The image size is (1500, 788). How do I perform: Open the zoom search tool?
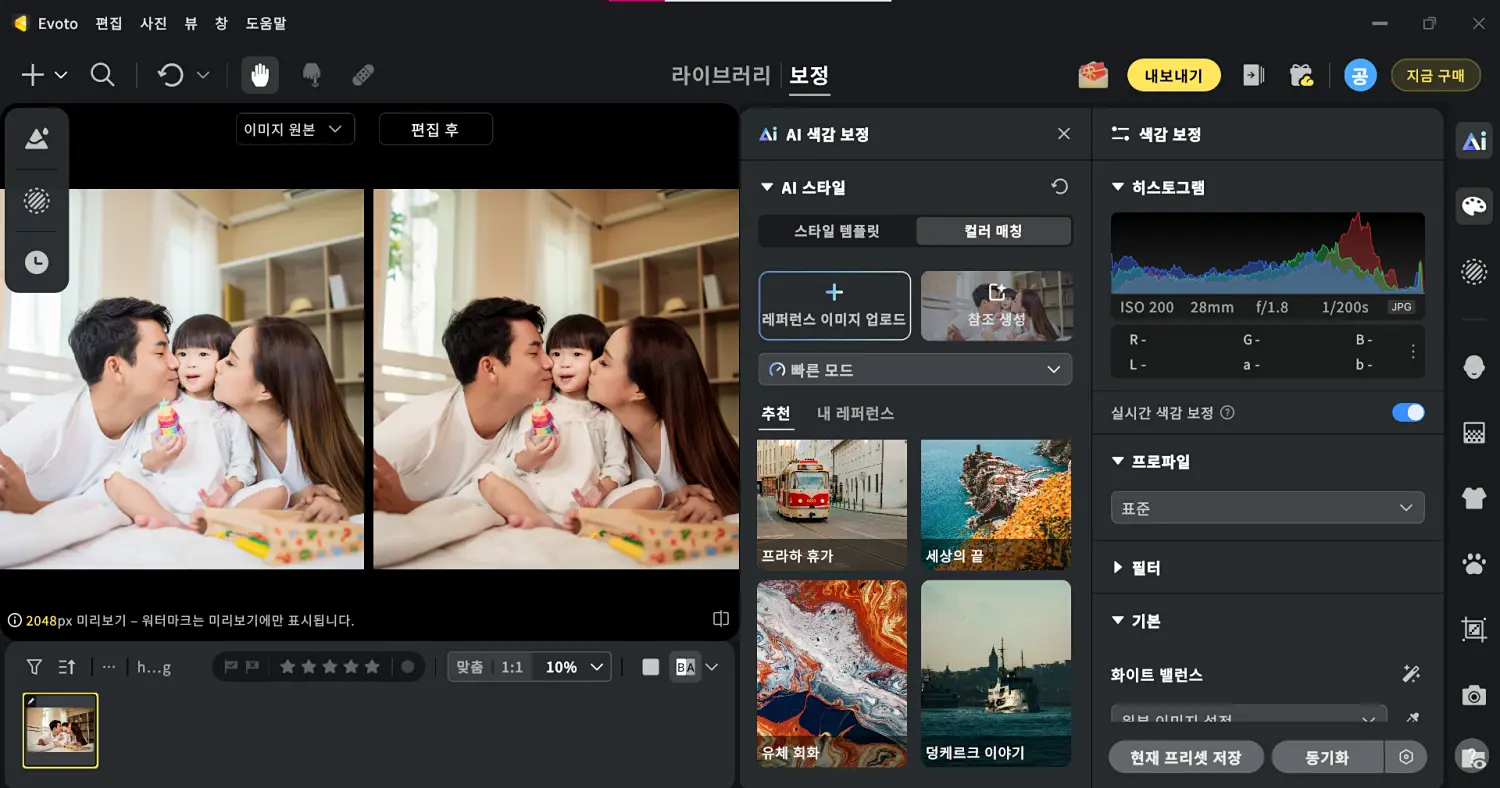(x=103, y=75)
